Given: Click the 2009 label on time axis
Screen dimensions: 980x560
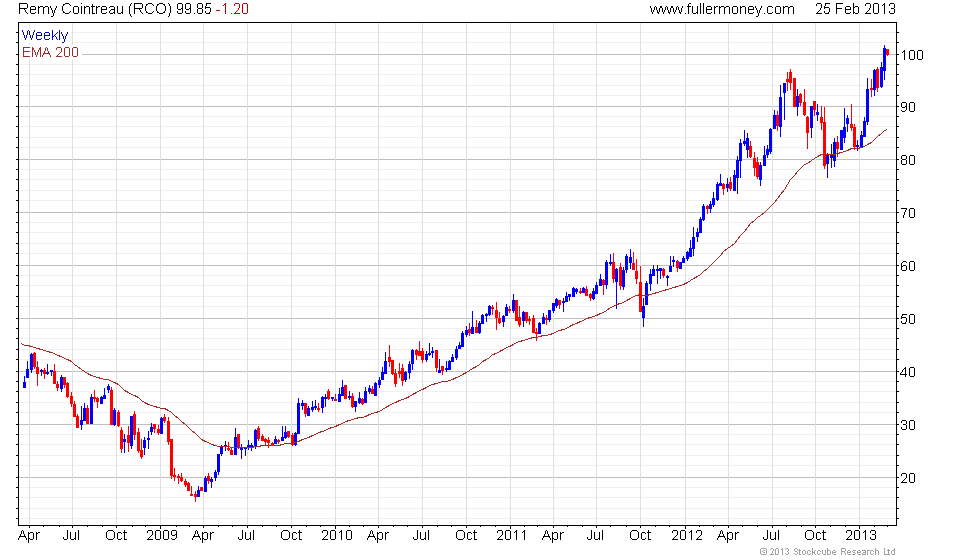Looking at the screenshot, I should pyautogui.click(x=162, y=536).
